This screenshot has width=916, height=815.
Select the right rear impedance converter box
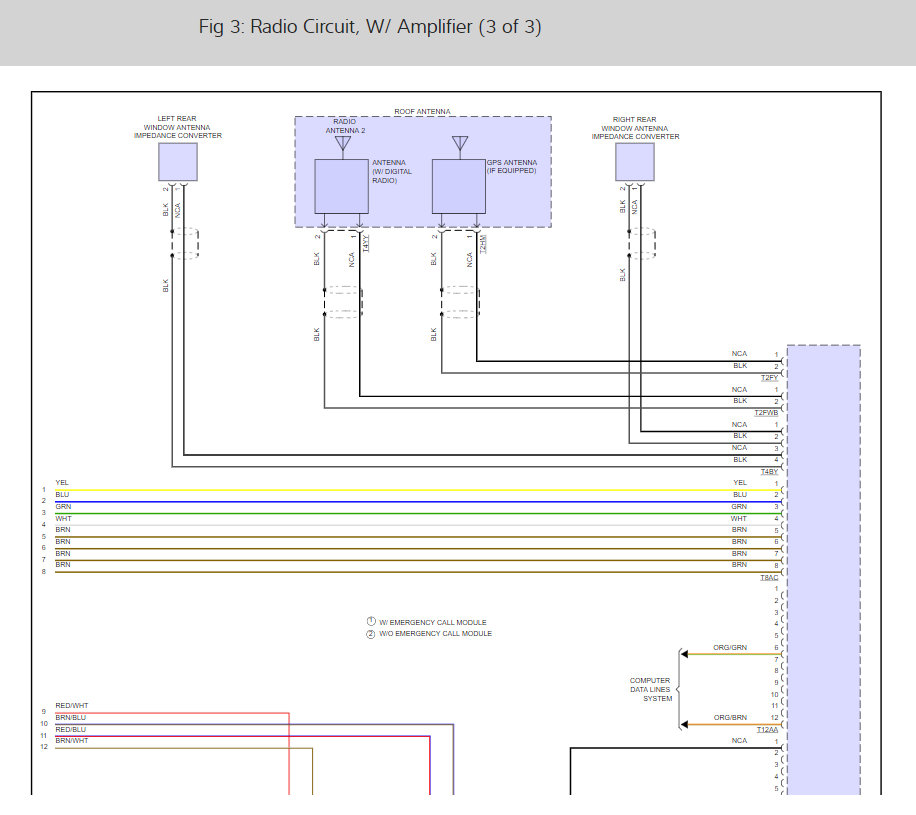[634, 162]
